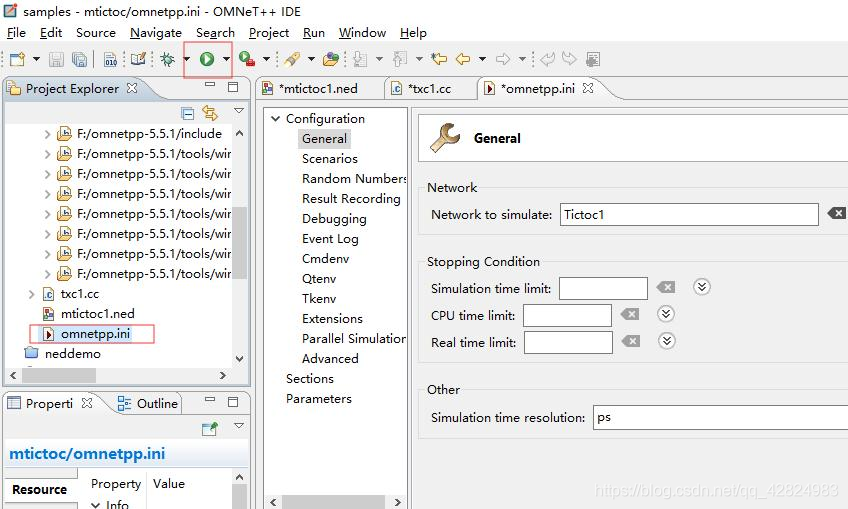Click the Search flashlight icon
This screenshot has height=509, width=848.
[x=292, y=59]
